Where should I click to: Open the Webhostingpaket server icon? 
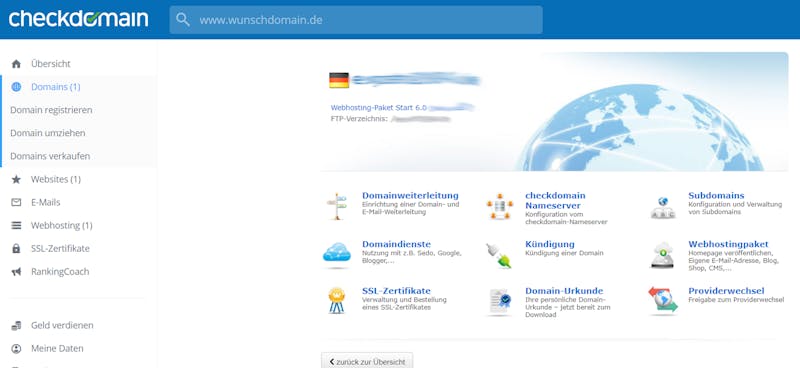click(663, 255)
